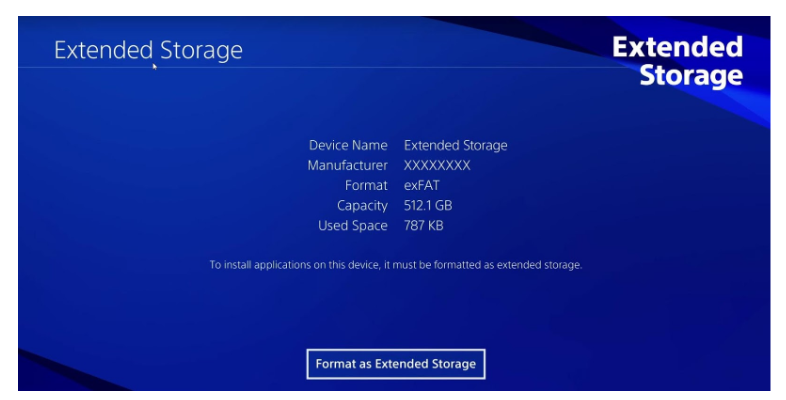The width and height of the screenshot is (786, 400).
Task: Select the XXXXXXXX manufacturer value
Action: point(437,165)
